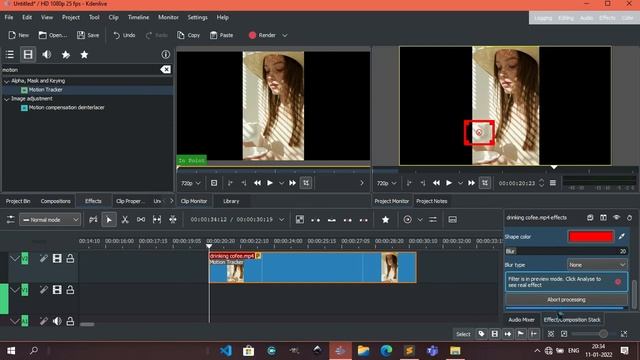
Task: Switch to the Project Bin tab
Action: click(18, 201)
